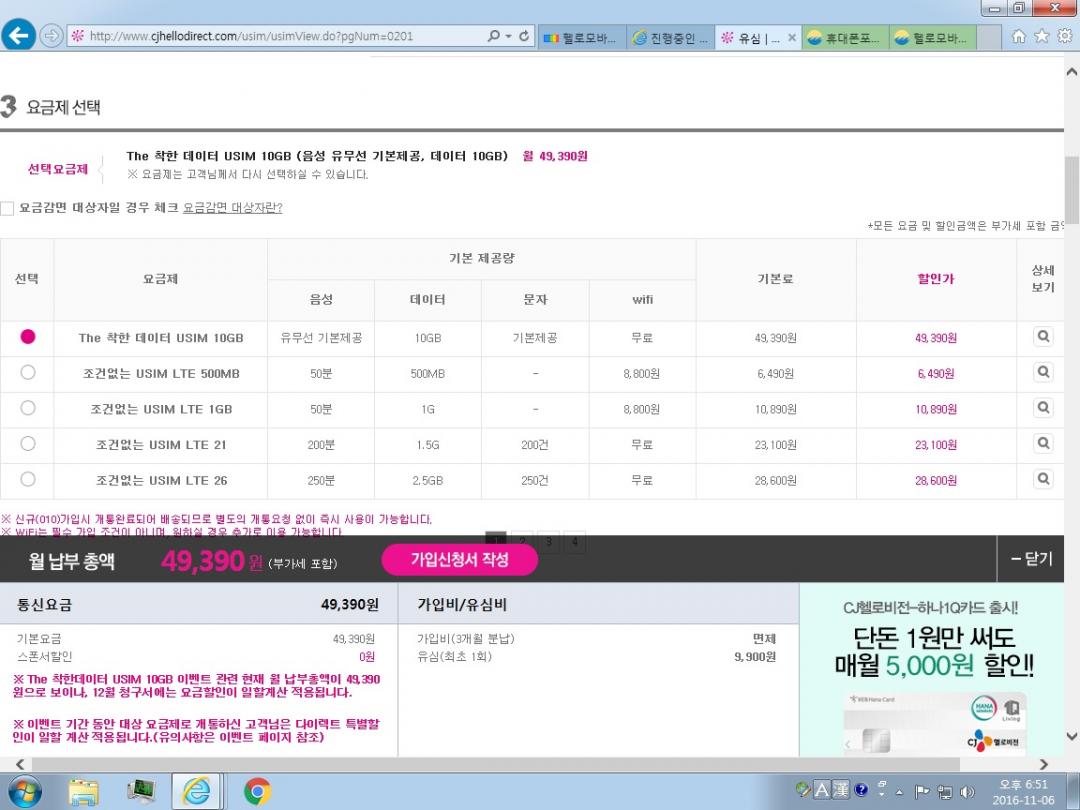This screenshot has width=1080, height=810.
Task: Collapse the summary panel with 닫기
Action: click(1032, 559)
